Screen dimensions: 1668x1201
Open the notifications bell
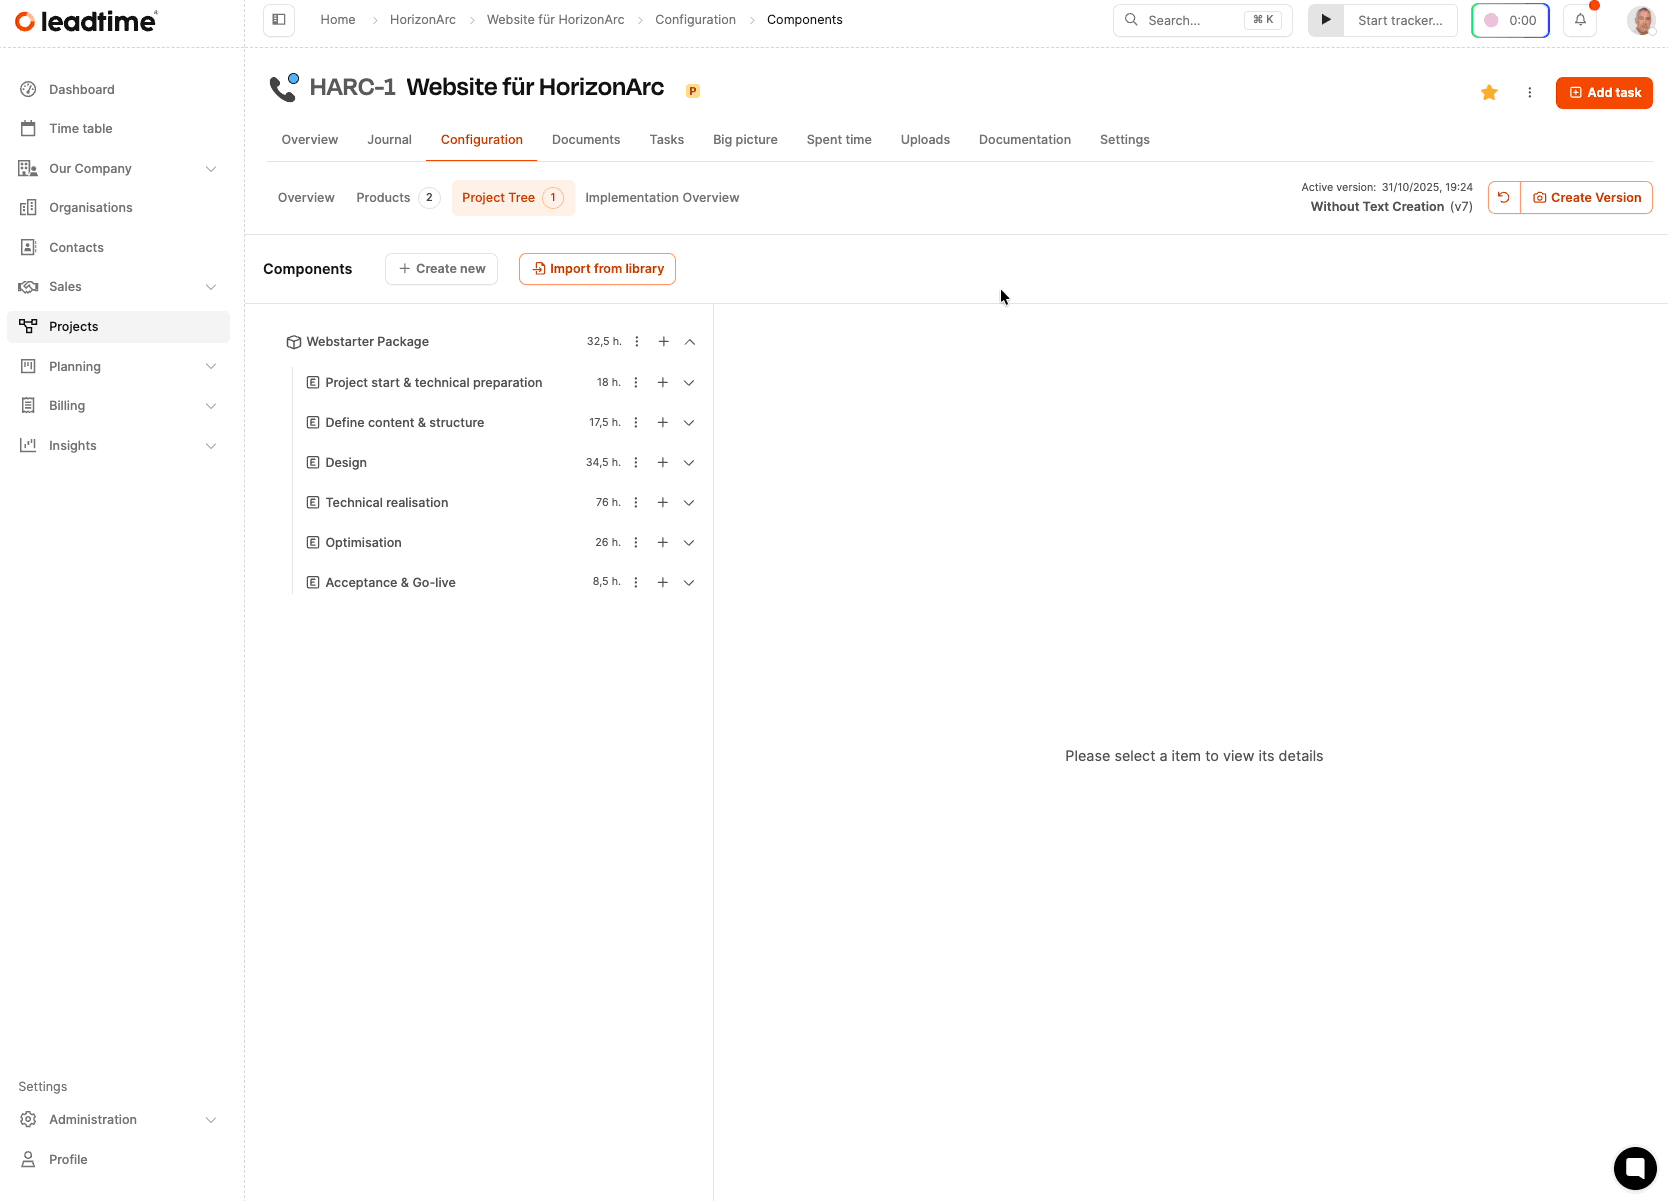point(1580,20)
